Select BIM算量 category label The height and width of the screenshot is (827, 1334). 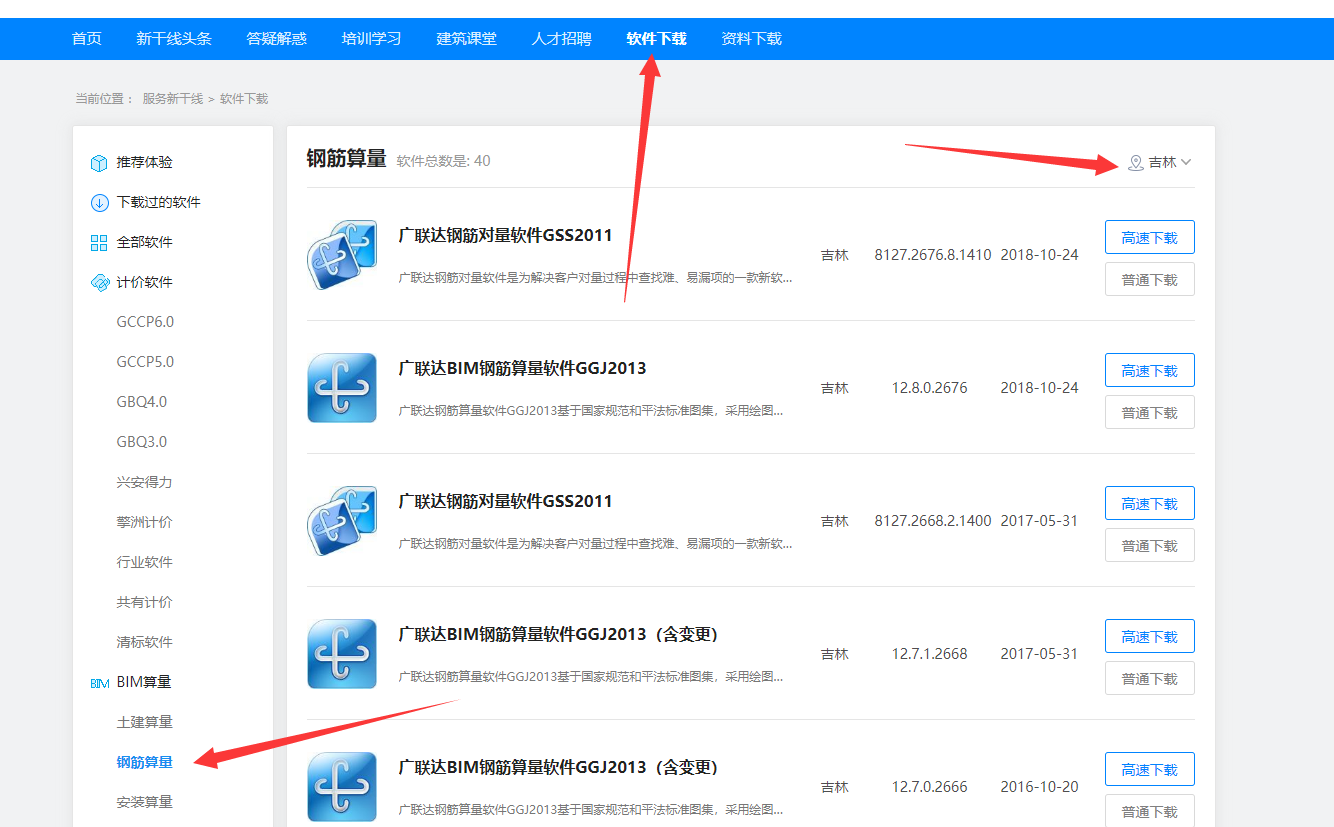point(144,682)
